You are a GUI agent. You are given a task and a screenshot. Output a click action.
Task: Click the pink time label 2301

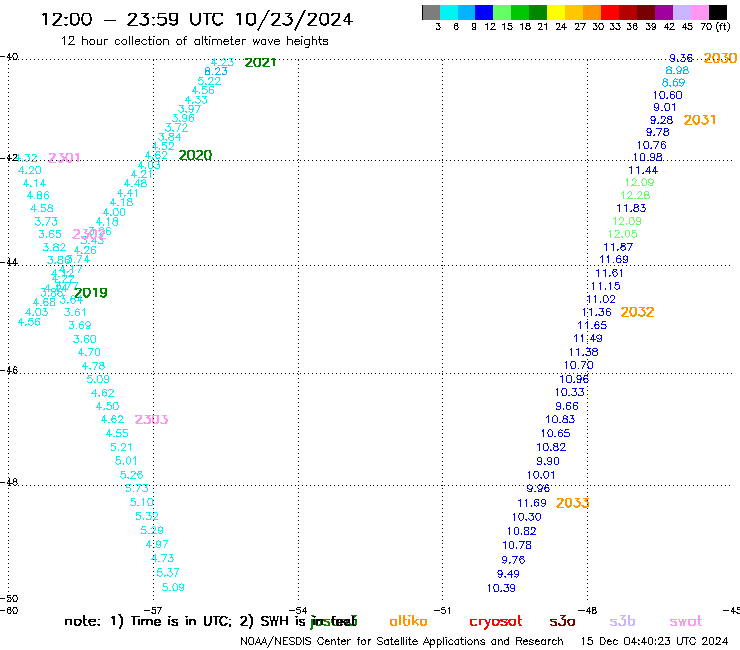[x=64, y=157]
